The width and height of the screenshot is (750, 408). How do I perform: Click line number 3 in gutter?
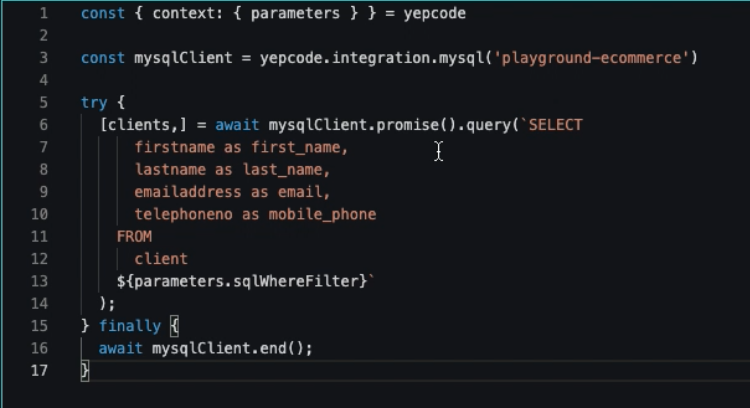pos(44,58)
